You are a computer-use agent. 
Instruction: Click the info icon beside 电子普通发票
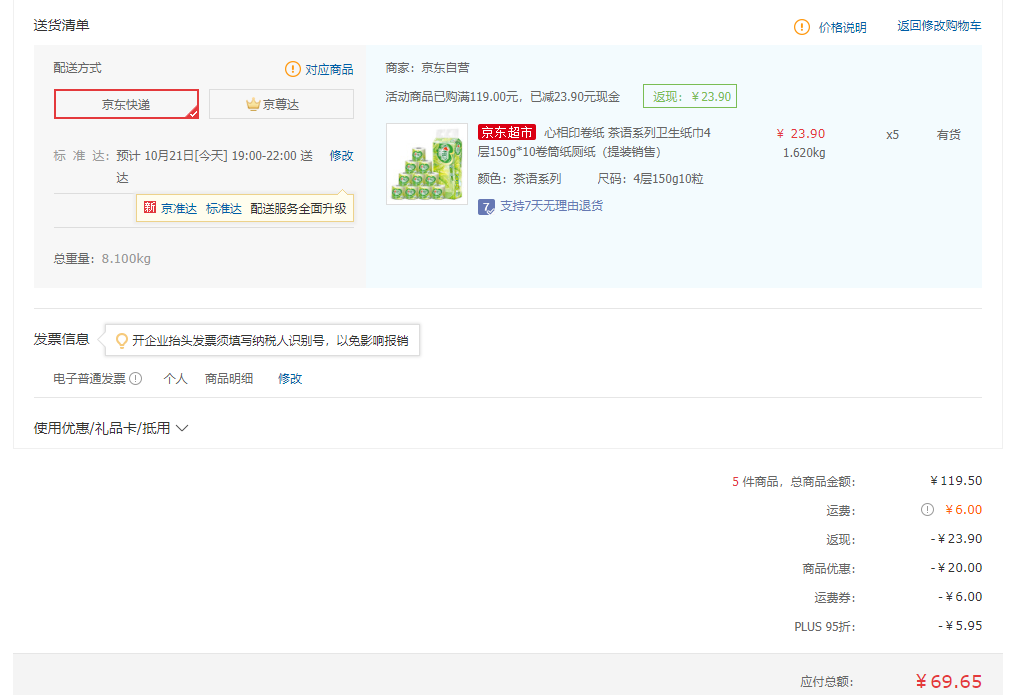(136, 379)
